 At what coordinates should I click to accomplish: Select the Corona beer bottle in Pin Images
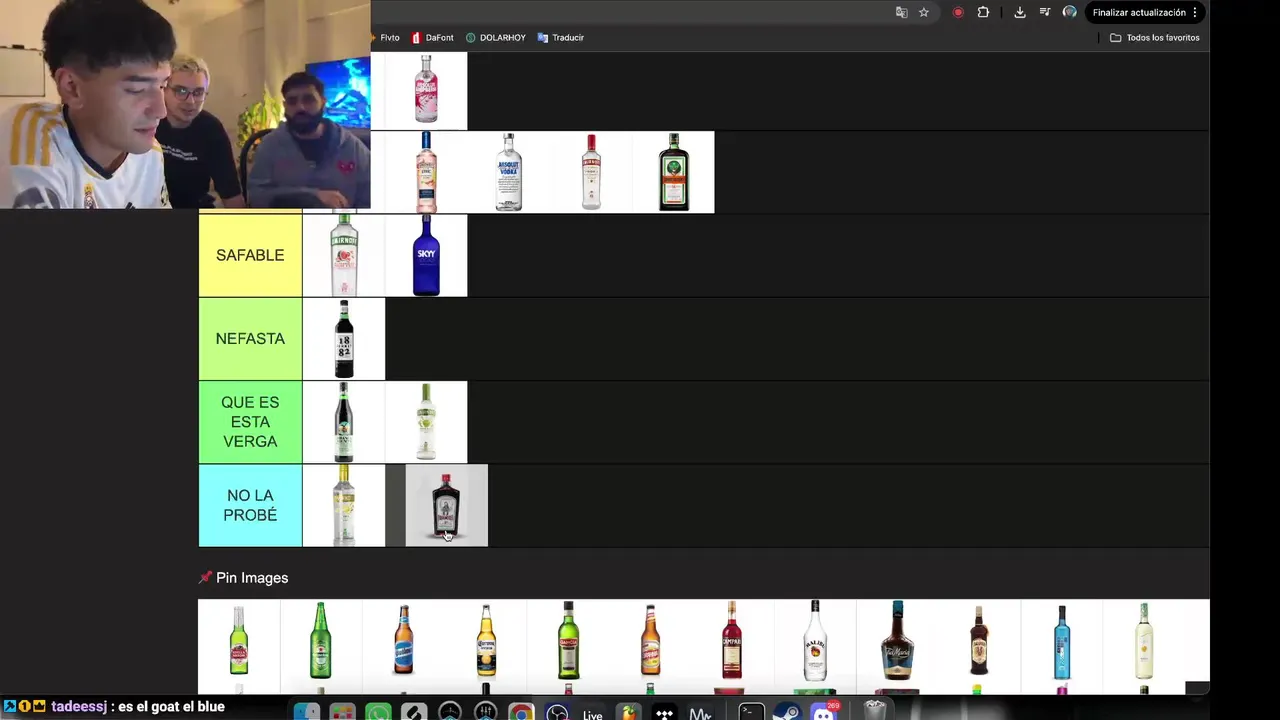(486, 640)
